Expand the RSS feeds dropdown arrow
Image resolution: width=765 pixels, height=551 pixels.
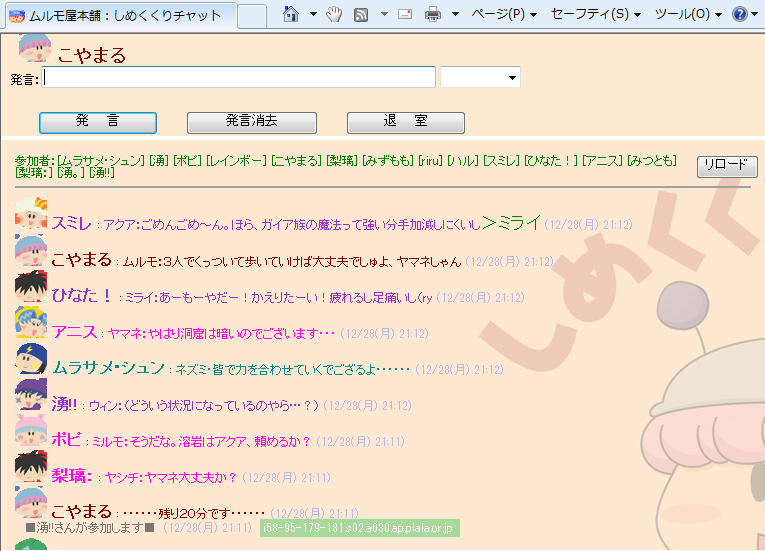(384, 14)
